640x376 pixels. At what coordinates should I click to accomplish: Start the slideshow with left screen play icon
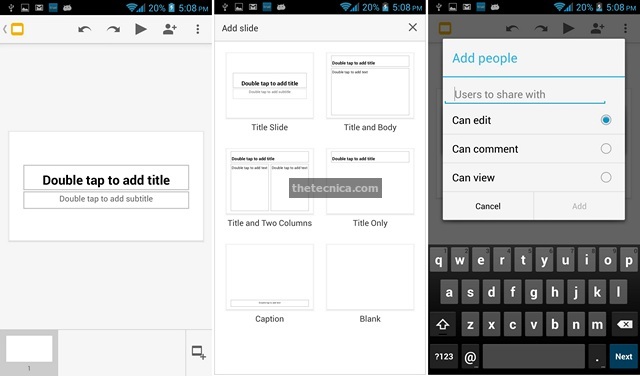[x=141, y=29]
